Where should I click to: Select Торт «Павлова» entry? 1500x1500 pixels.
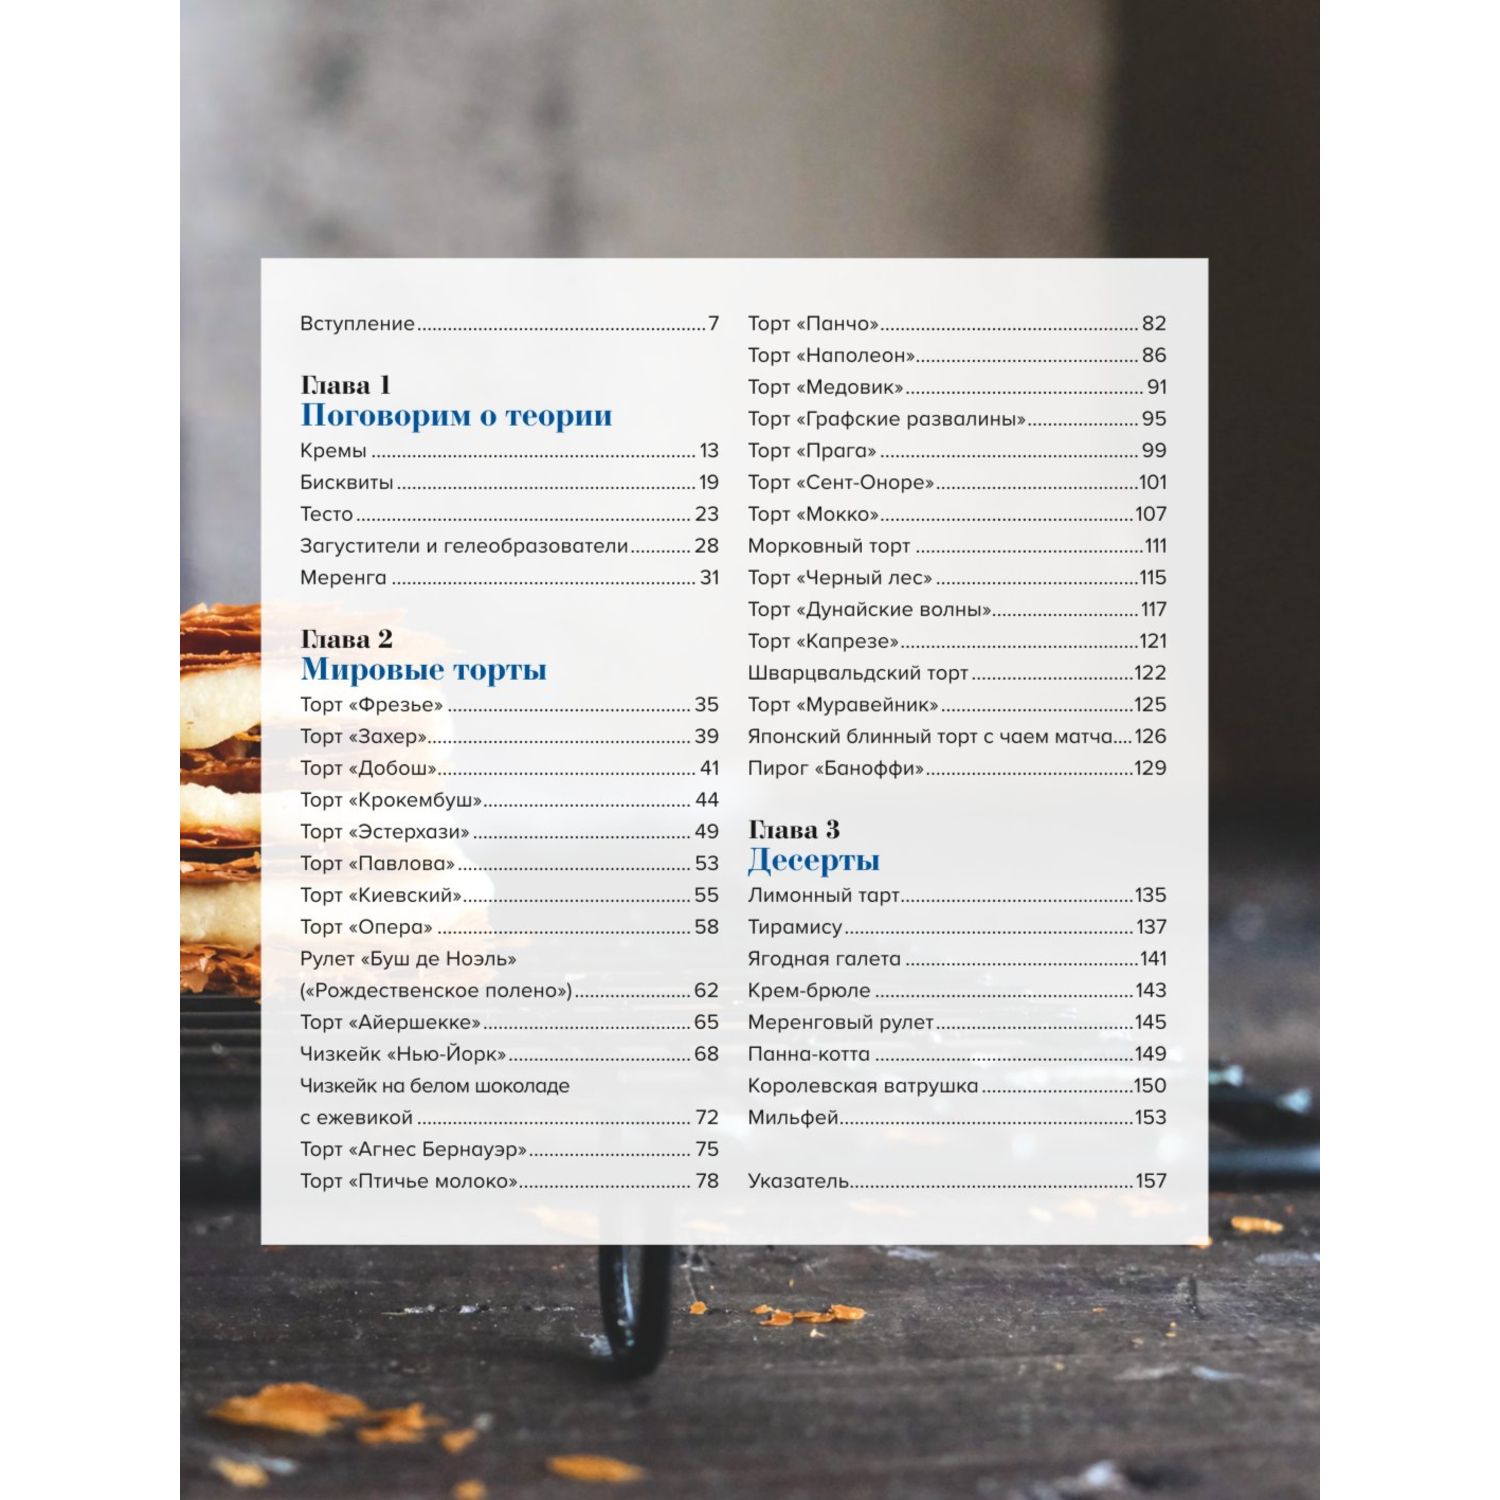coord(510,863)
